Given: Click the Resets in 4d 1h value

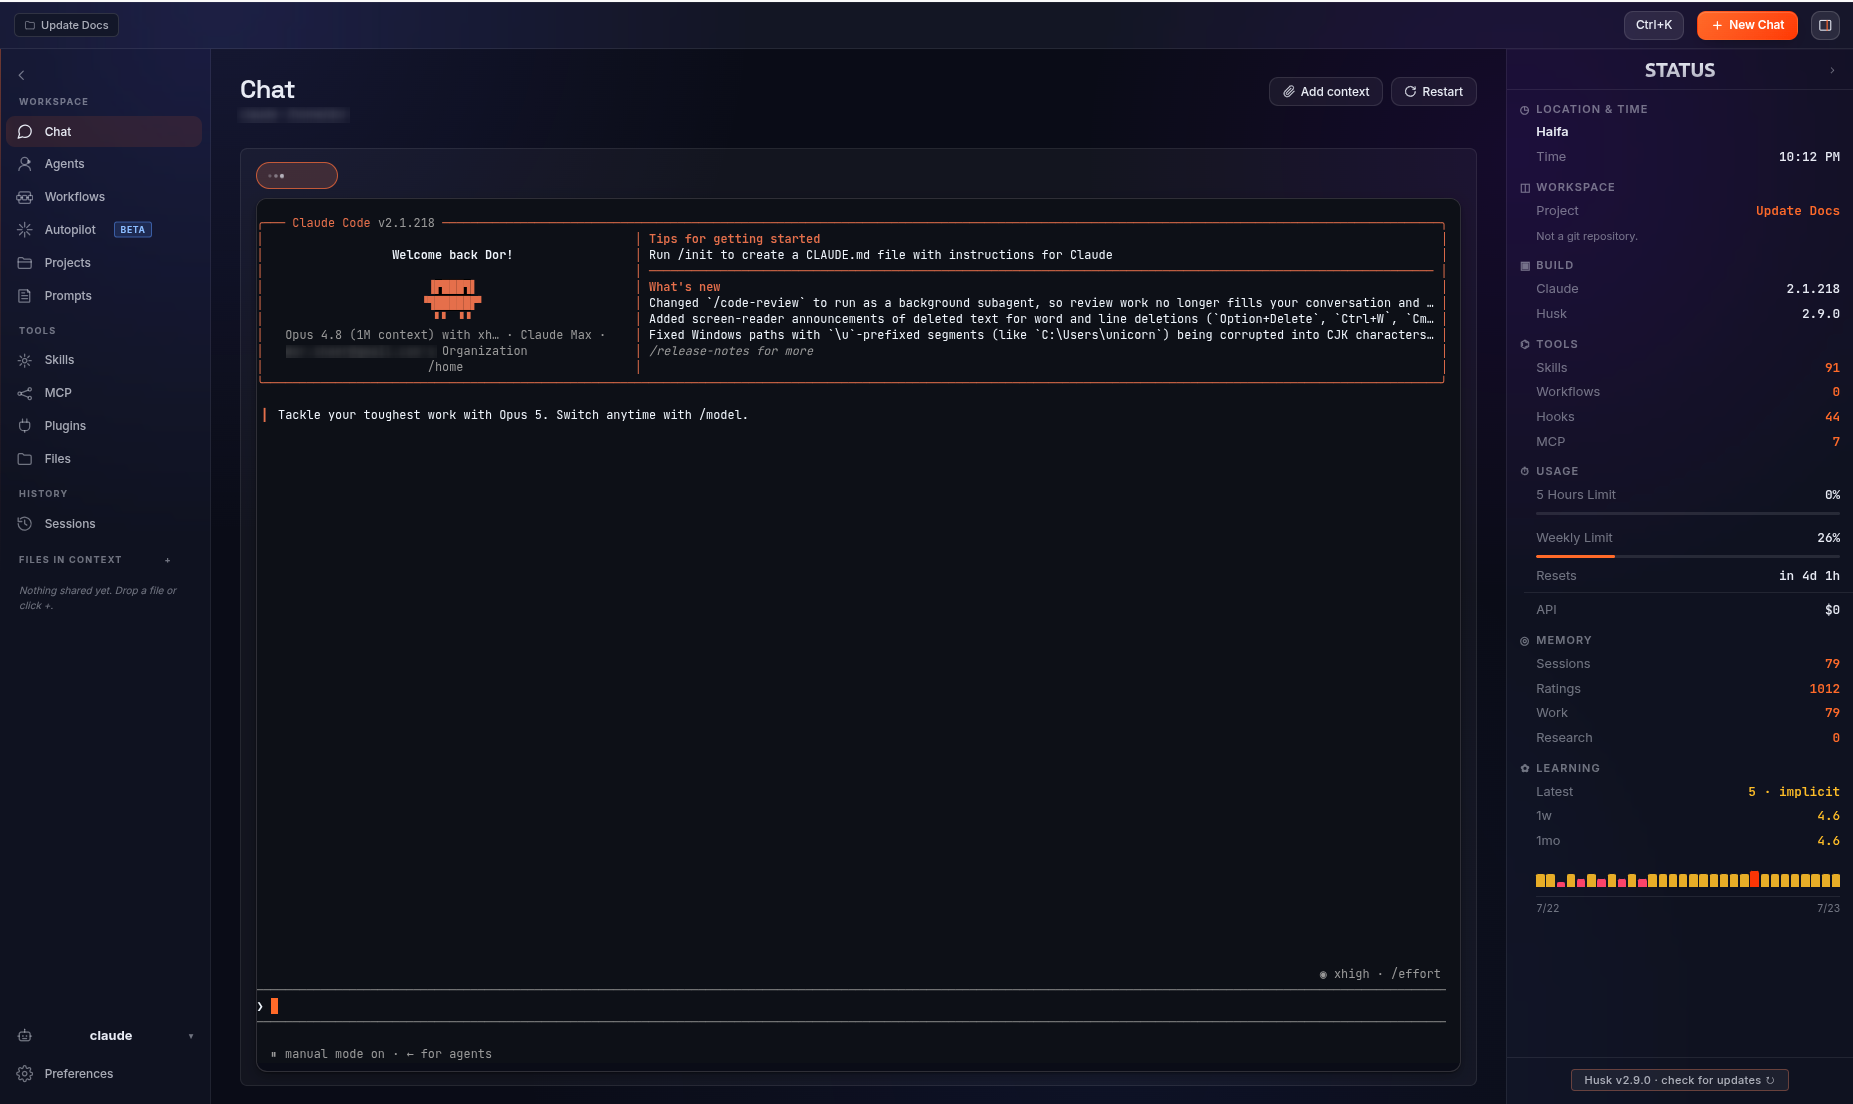Looking at the screenshot, I should [x=1809, y=576].
